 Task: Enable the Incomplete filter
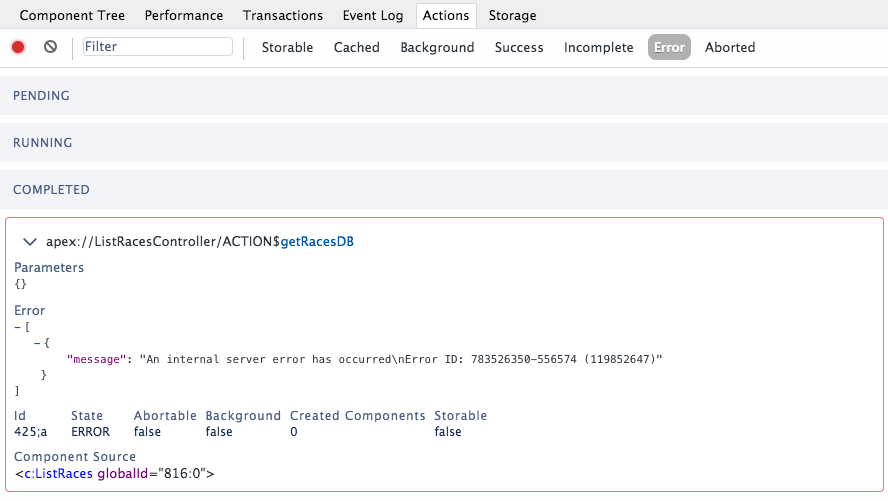click(598, 48)
